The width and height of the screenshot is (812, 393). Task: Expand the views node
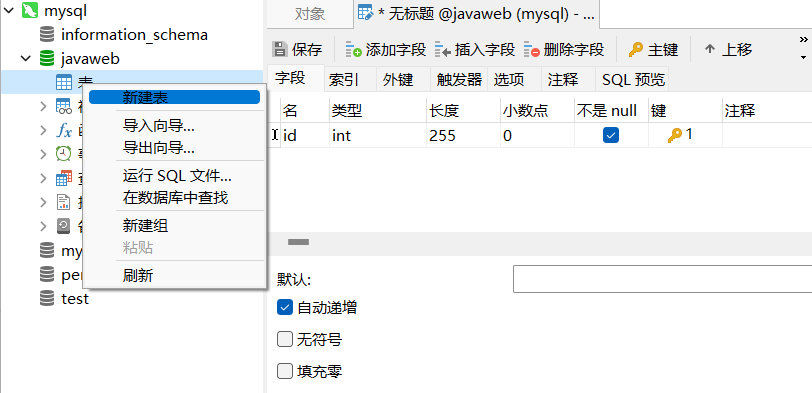44,106
